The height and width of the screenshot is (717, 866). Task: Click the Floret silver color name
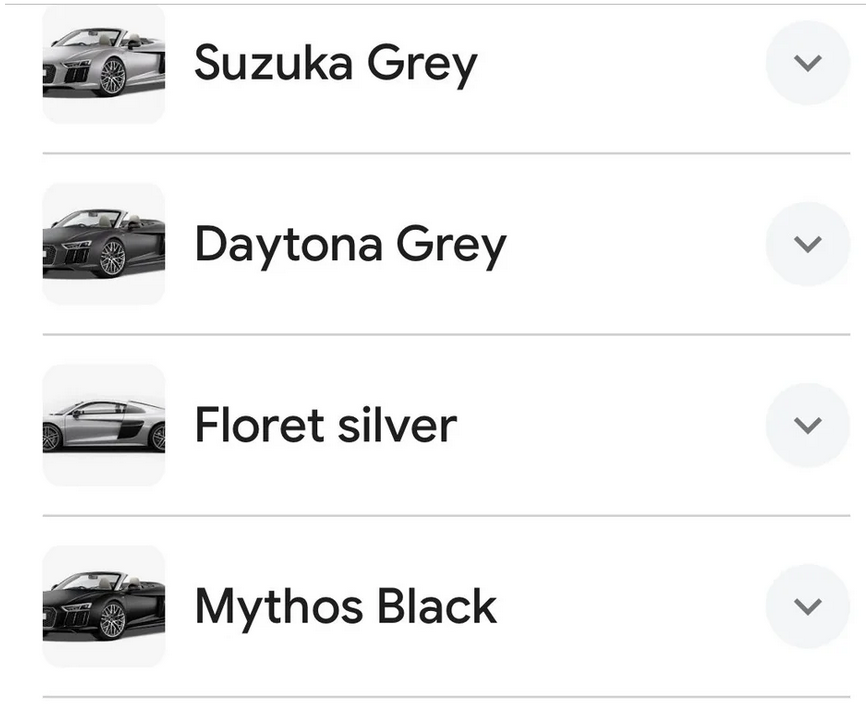[325, 426]
